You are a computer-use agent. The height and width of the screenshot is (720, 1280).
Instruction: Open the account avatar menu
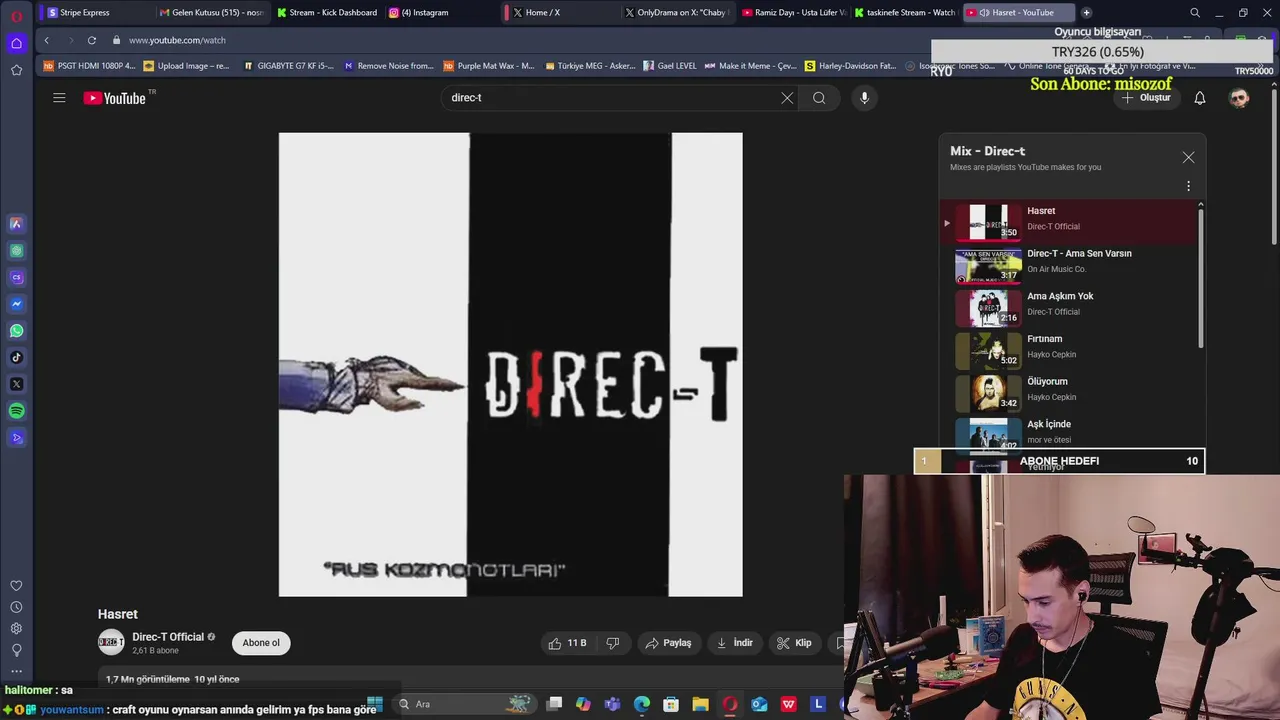click(x=1239, y=98)
